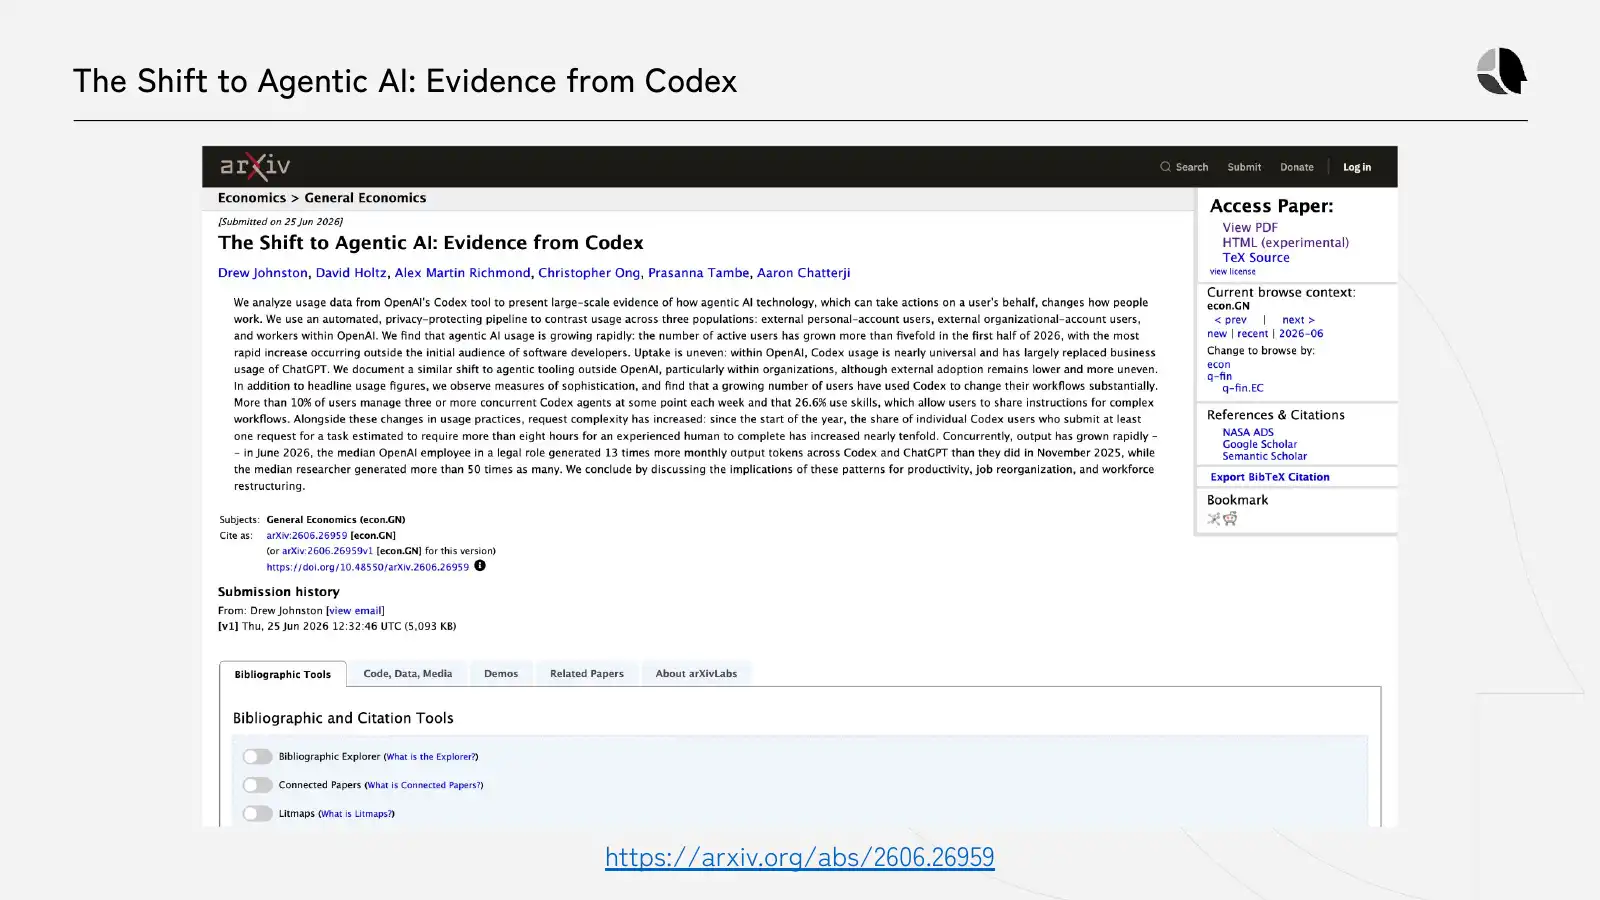Image resolution: width=1600 pixels, height=900 pixels.
Task: Open the new listings link
Action: point(1216,334)
